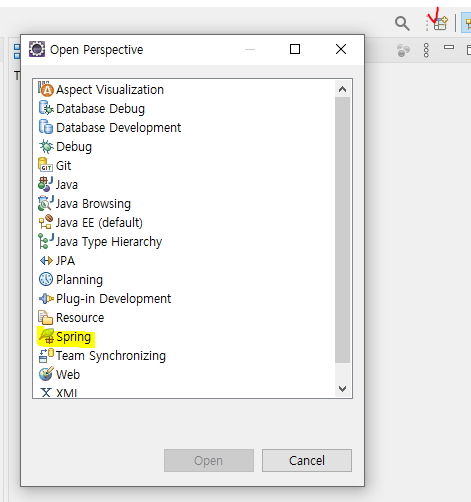Click the Database Development perspective icon

coord(46,127)
